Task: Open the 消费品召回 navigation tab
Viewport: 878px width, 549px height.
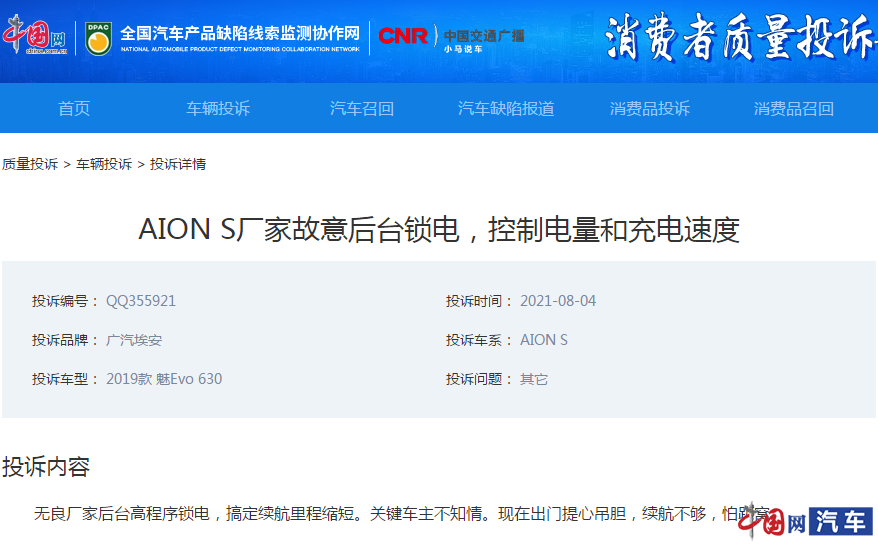Action: (x=793, y=108)
